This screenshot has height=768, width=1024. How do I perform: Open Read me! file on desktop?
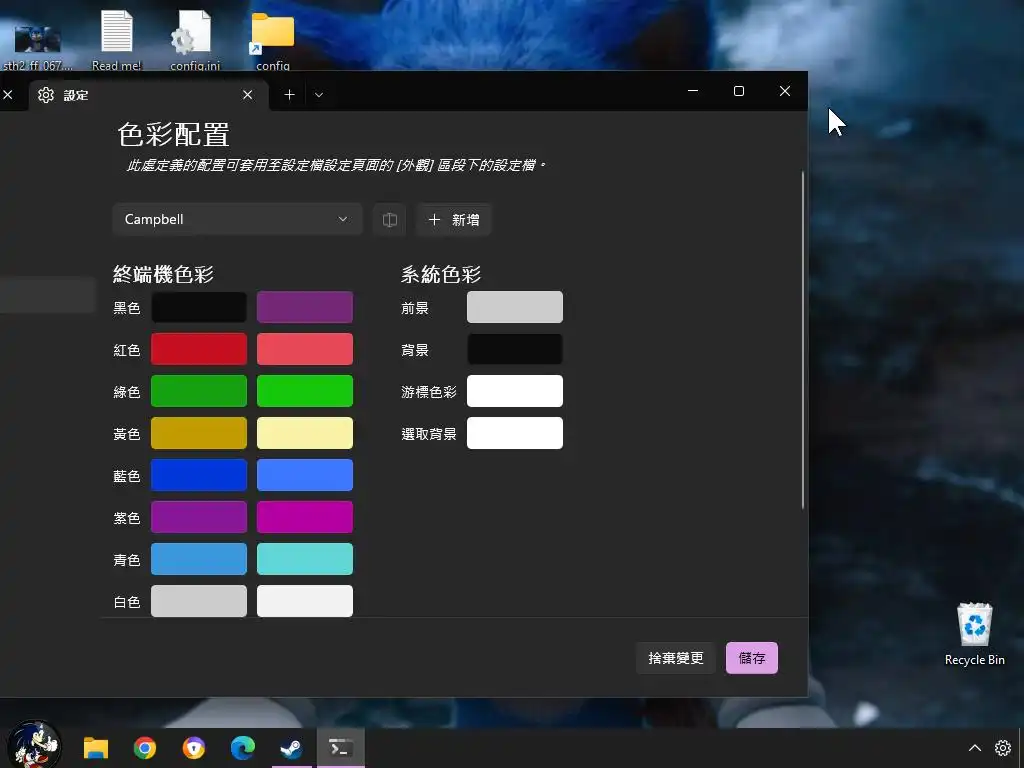click(117, 40)
